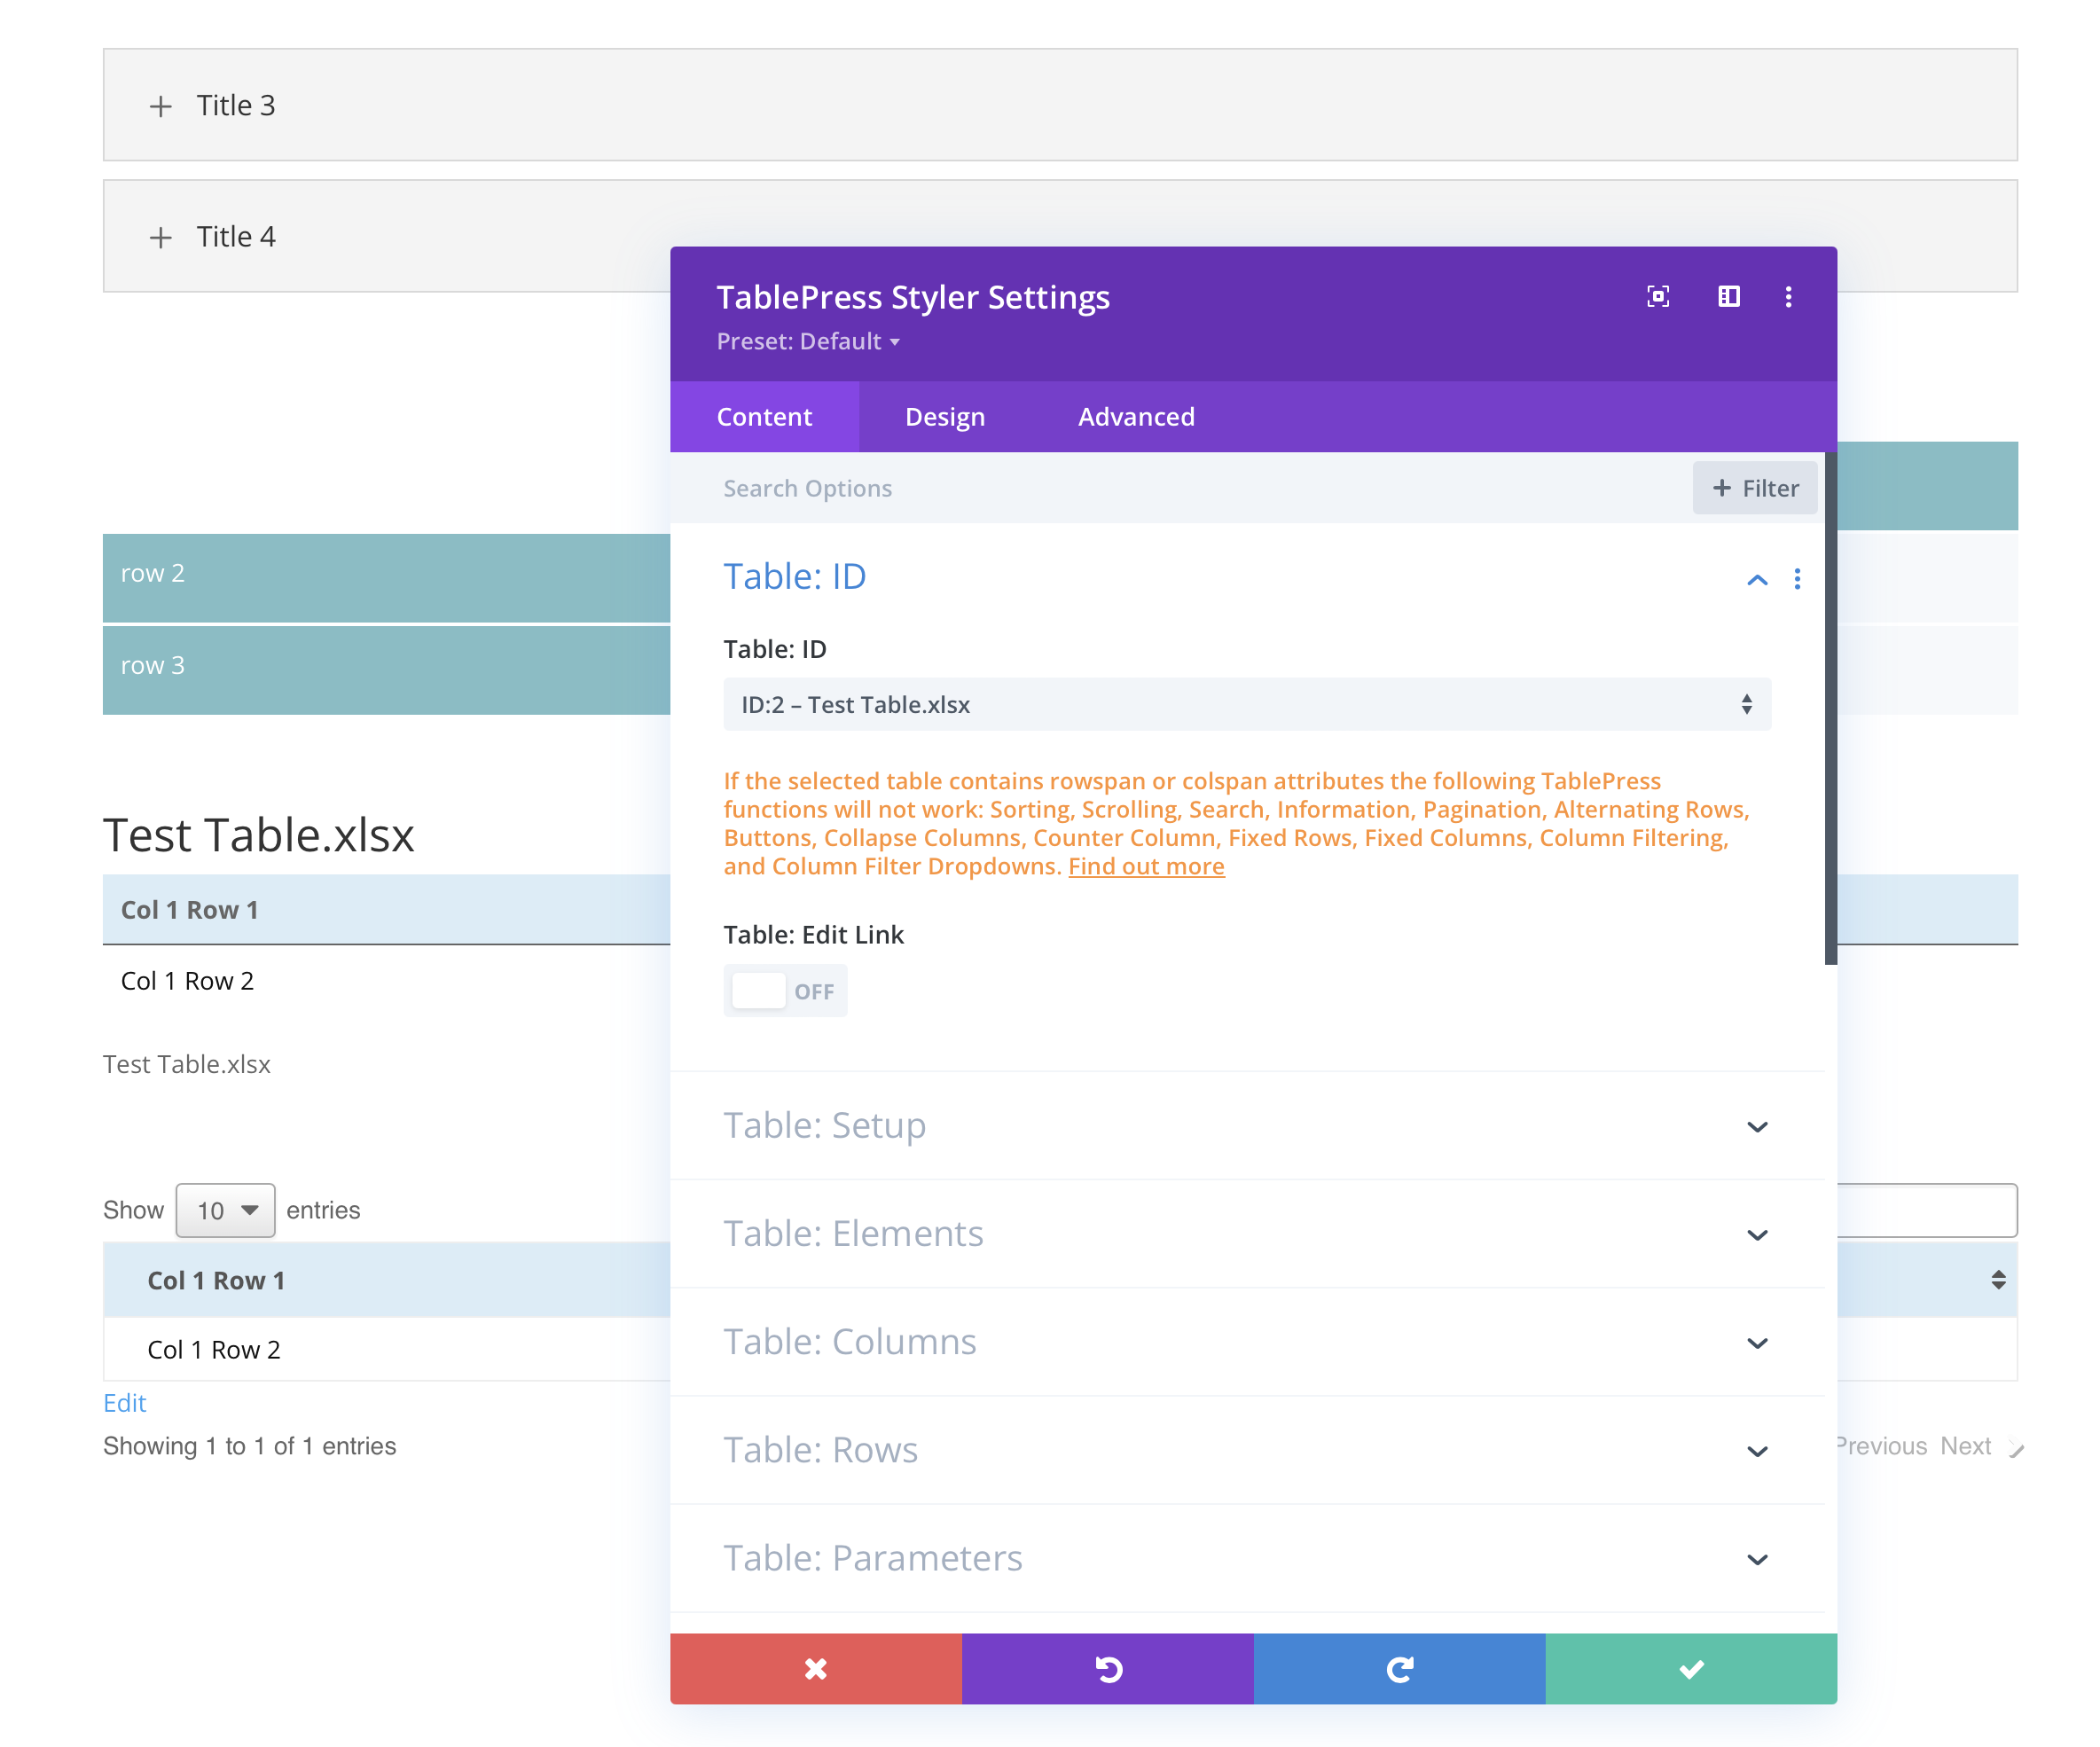The height and width of the screenshot is (1747, 2100).
Task: Expand the Table: Elements section
Action: (1247, 1233)
